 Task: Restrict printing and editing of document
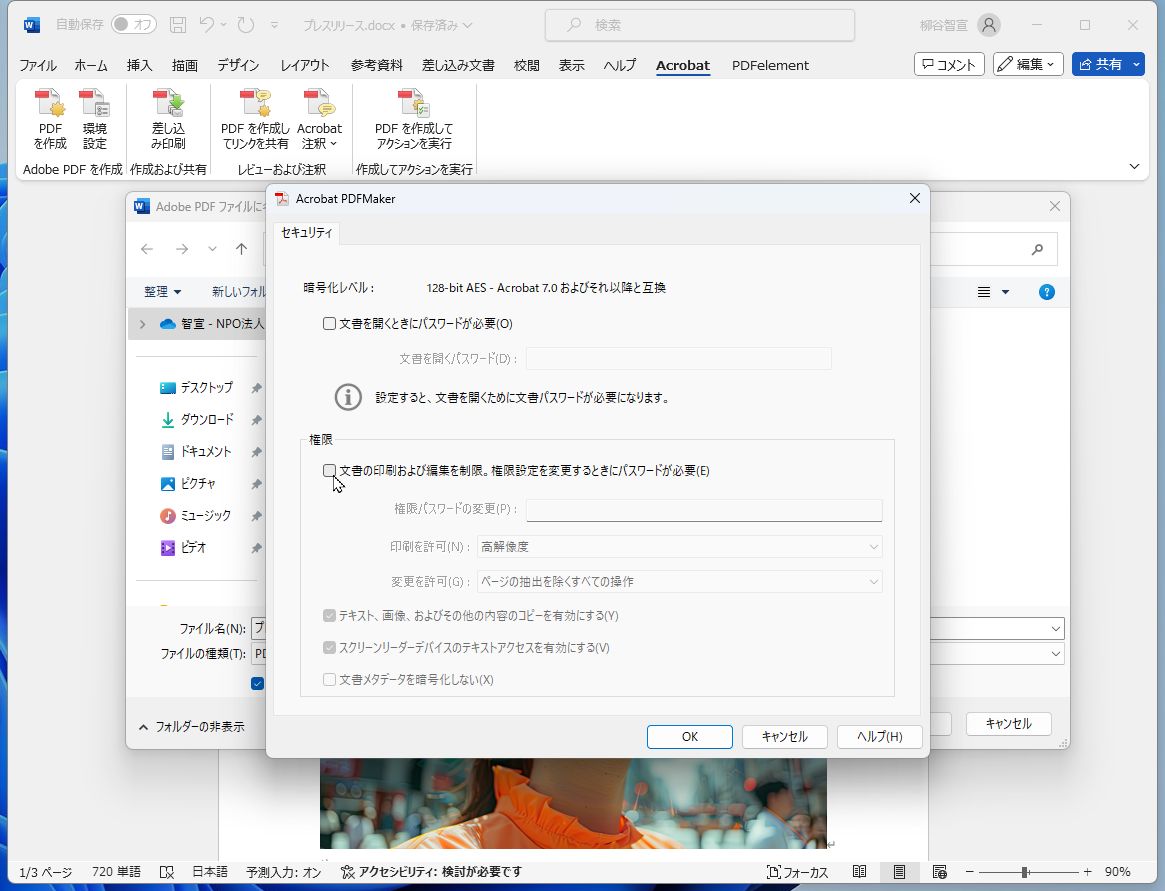click(329, 470)
